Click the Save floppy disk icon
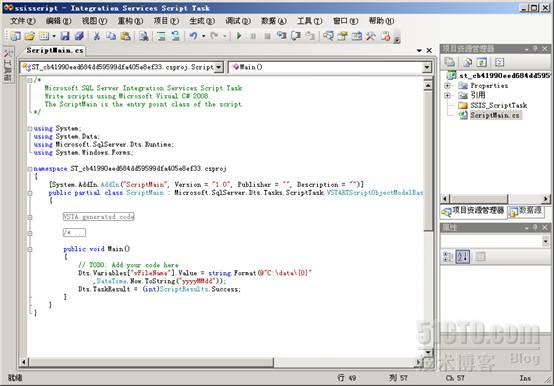This screenshot has width=554, height=386. (65, 36)
